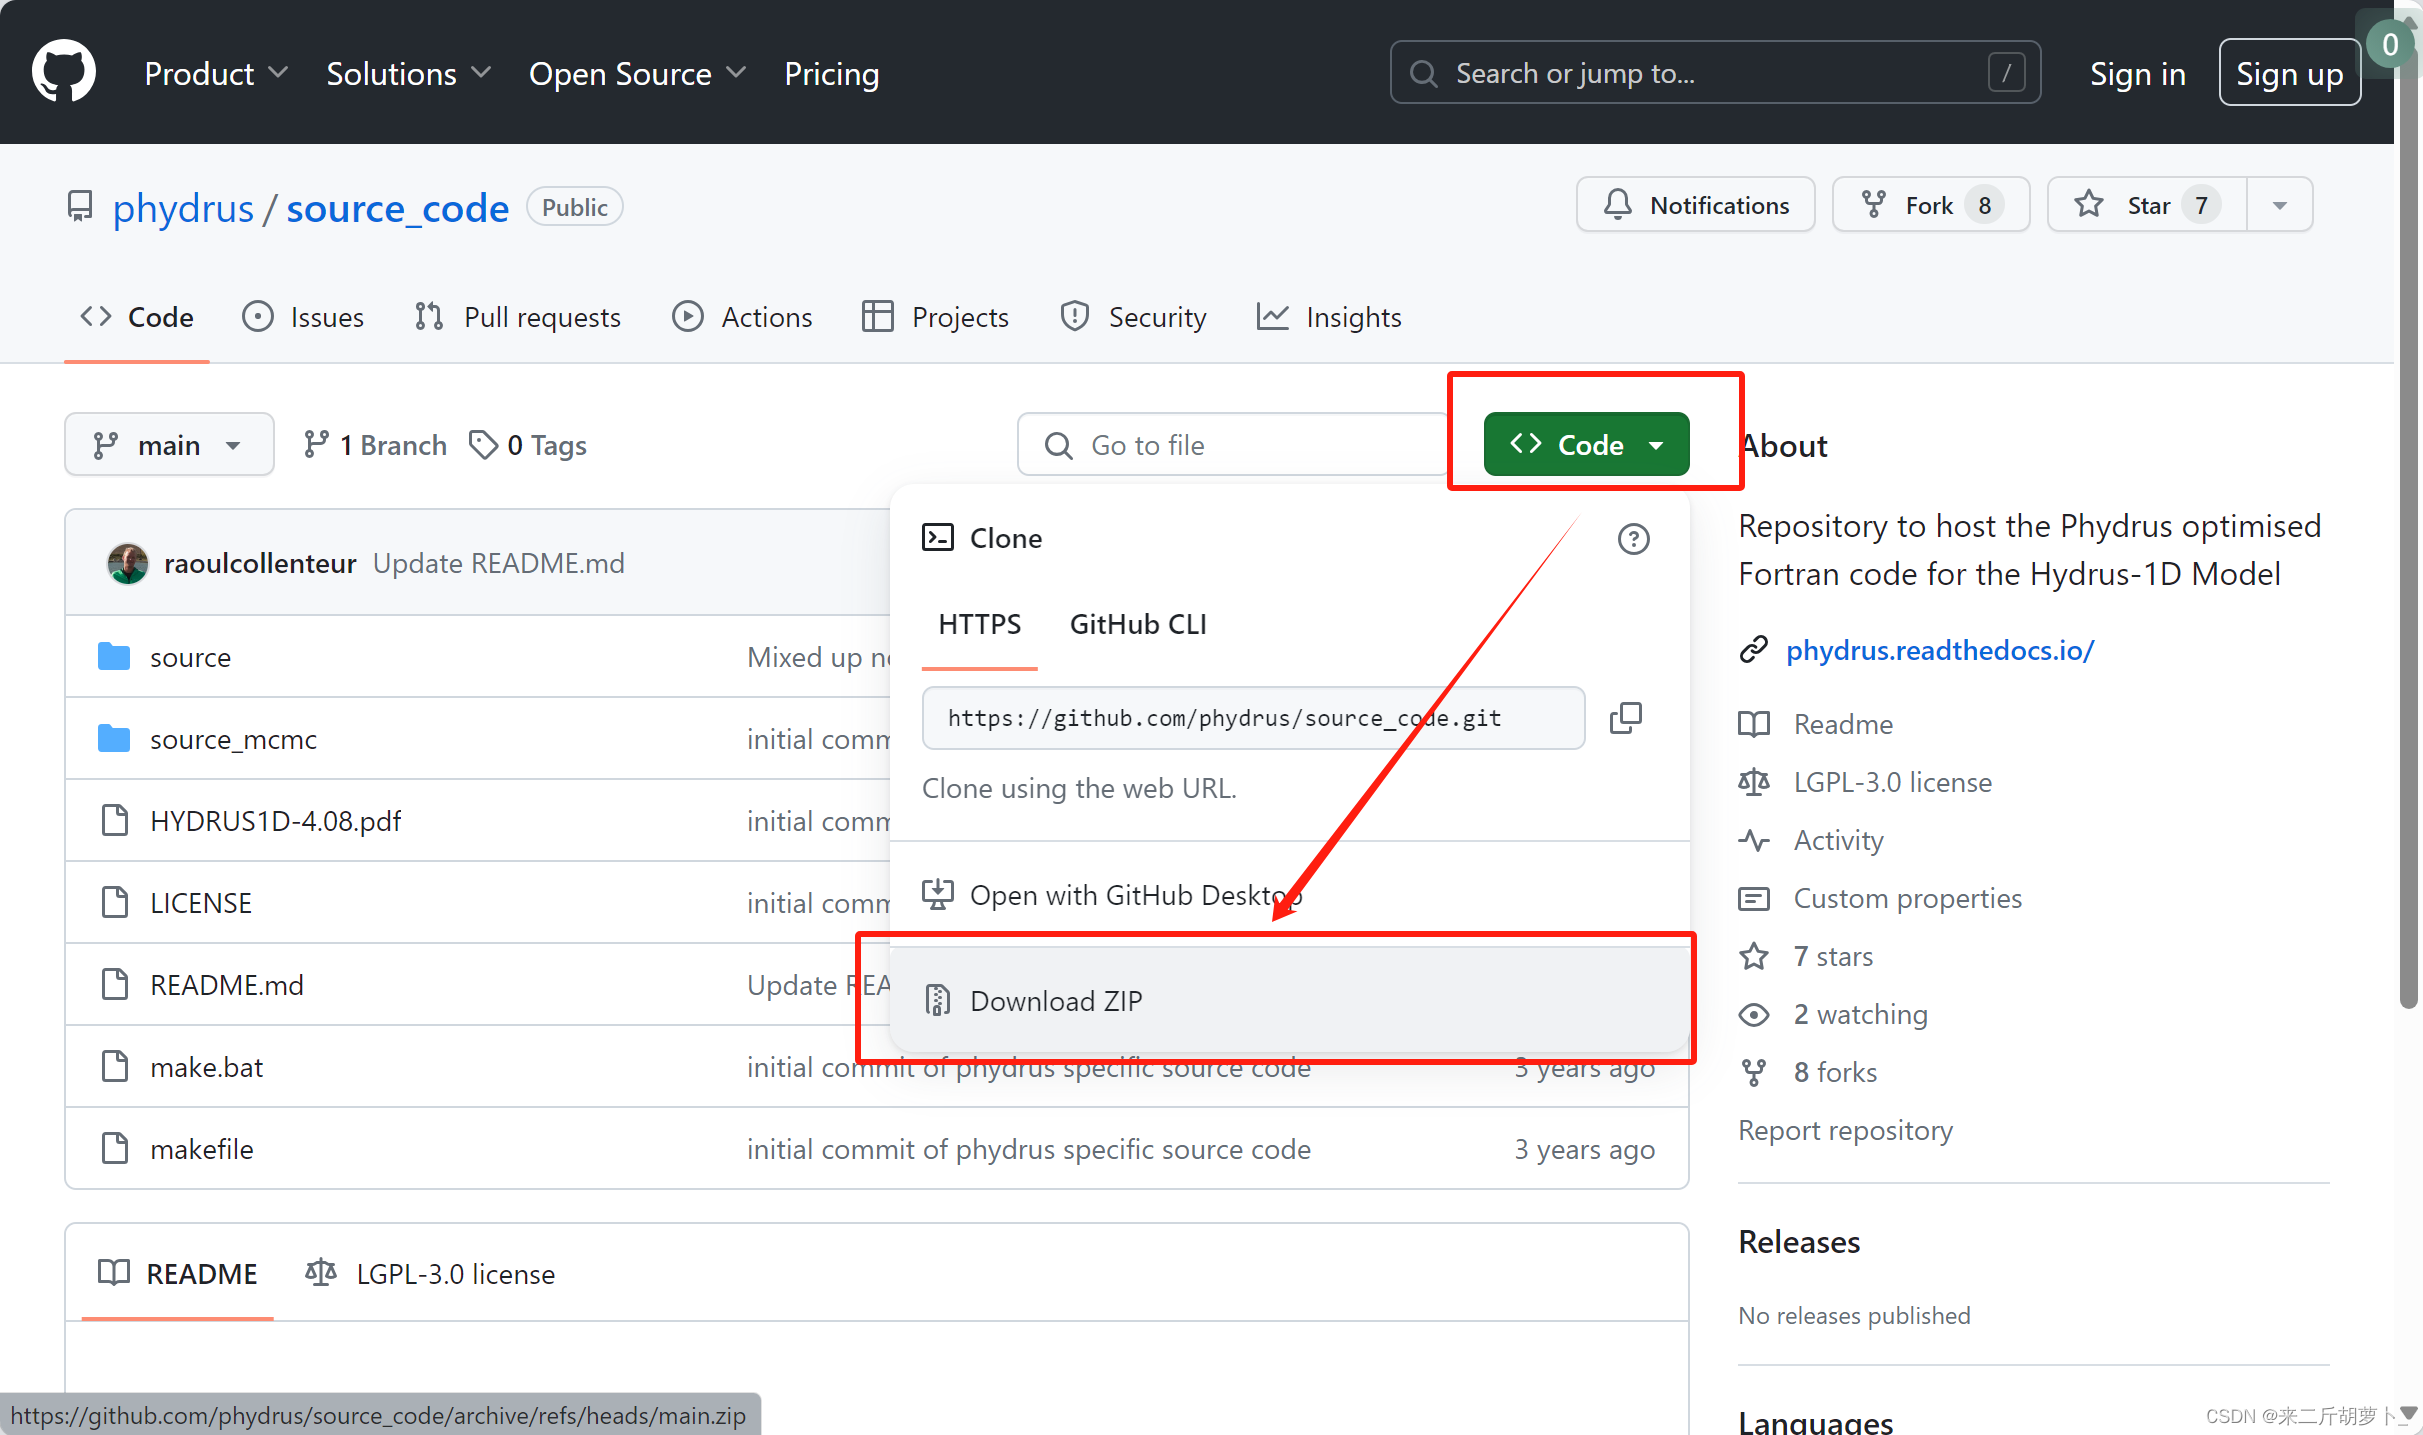This screenshot has width=2423, height=1435.
Task: Open the main branch selector
Action: pyautogui.click(x=169, y=445)
